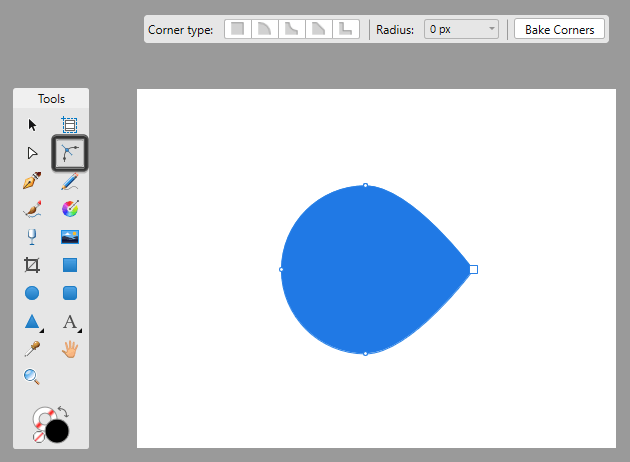Click the bottom node of the blue shape
Image resolution: width=630 pixels, height=462 pixels.
pos(365,354)
